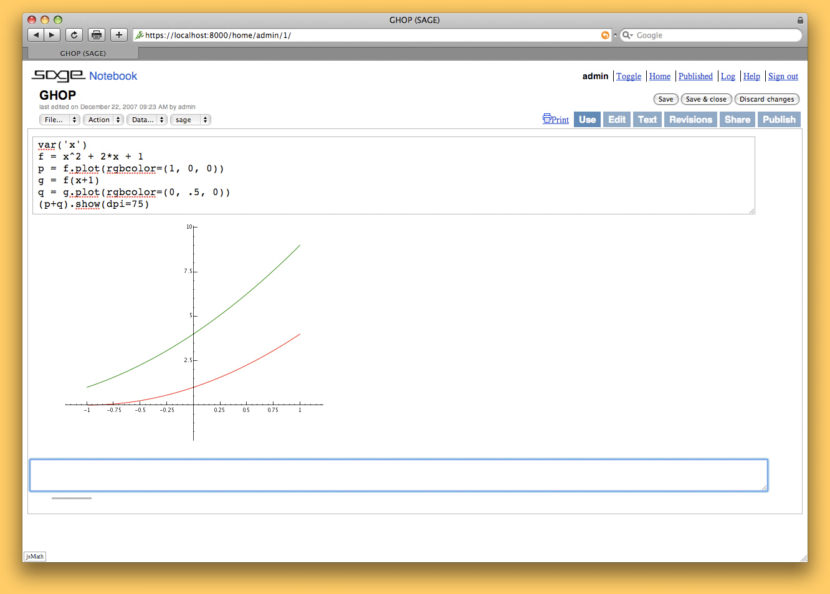
Task: Open the Toggle link
Action: (628, 76)
